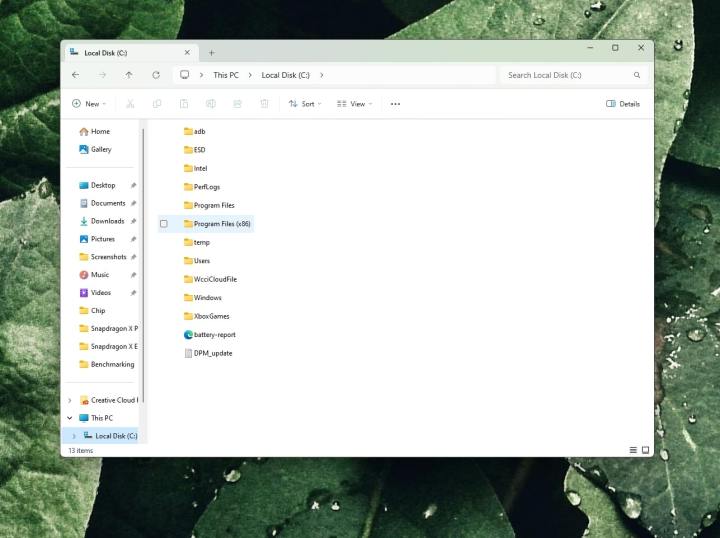This screenshot has height=538, width=720.
Task: Click the Search Local Disk (C:) field
Action: [565, 75]
